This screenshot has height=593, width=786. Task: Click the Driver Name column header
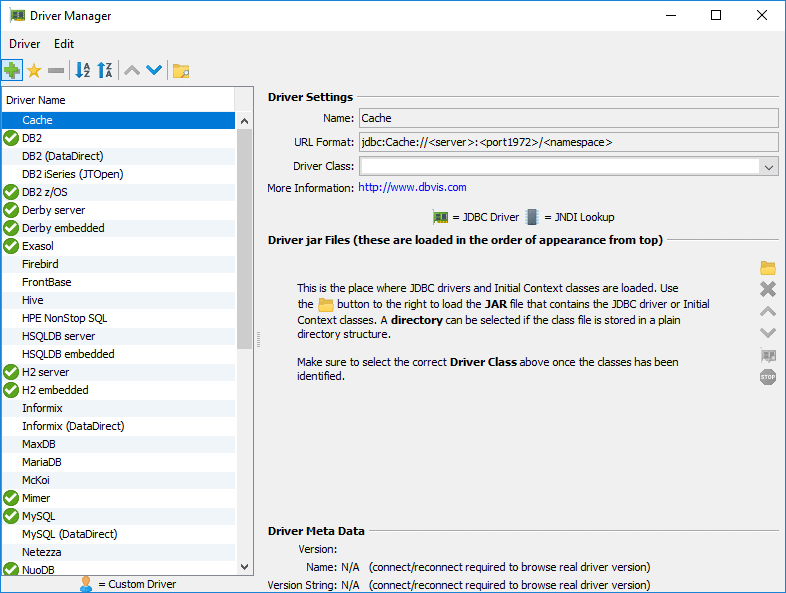coord(118,100)
